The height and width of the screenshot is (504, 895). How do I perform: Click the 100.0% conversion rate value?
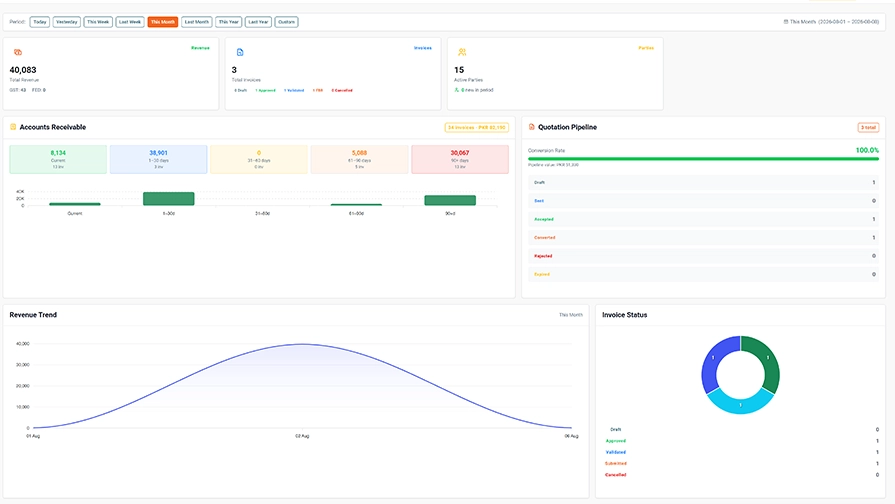(867, 150)
